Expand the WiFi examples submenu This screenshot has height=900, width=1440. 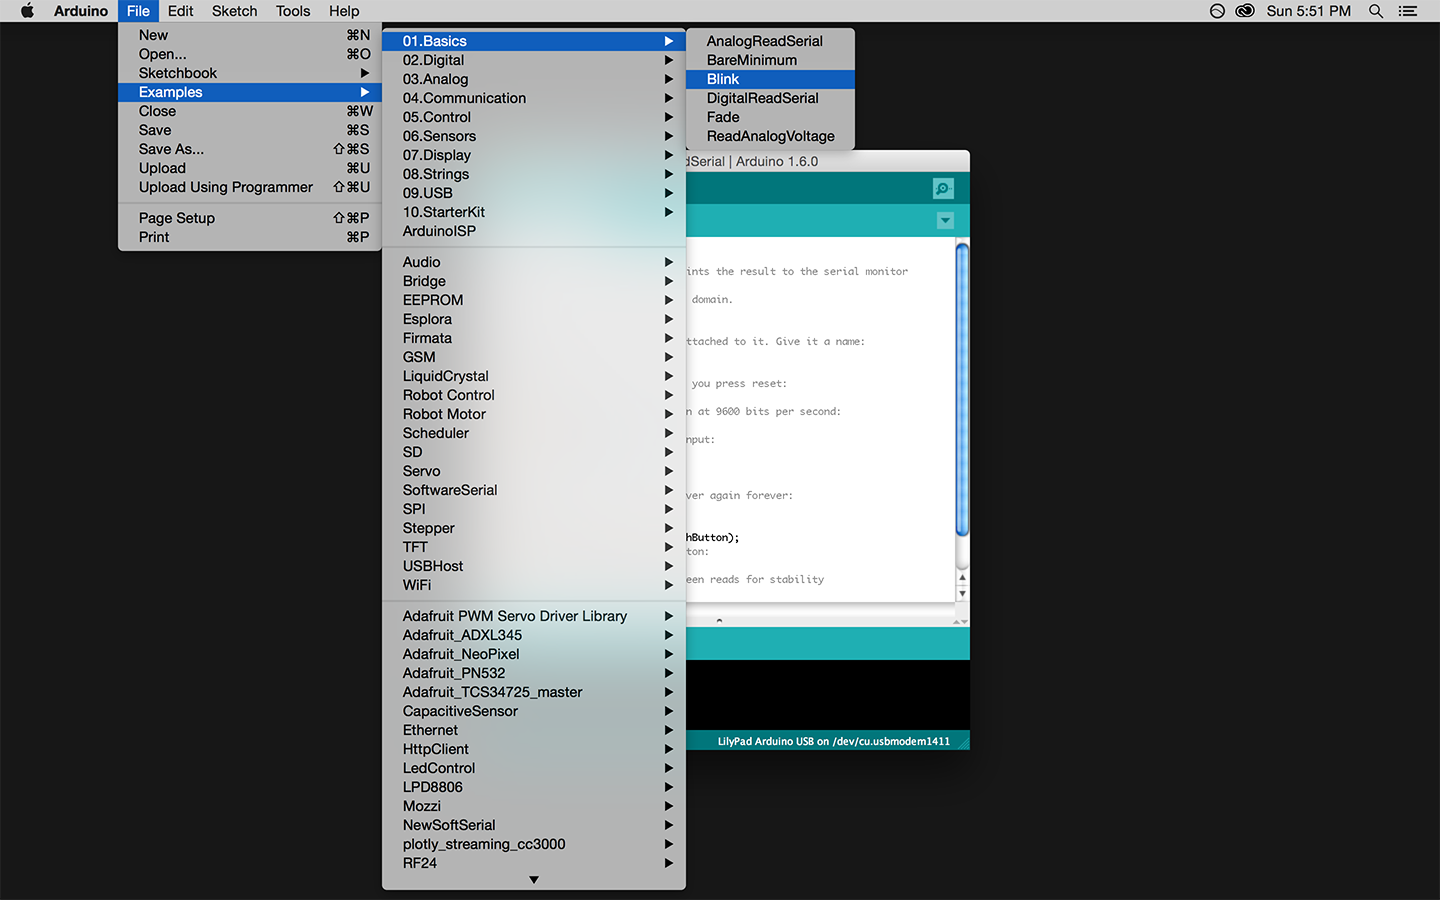point(534,585)
